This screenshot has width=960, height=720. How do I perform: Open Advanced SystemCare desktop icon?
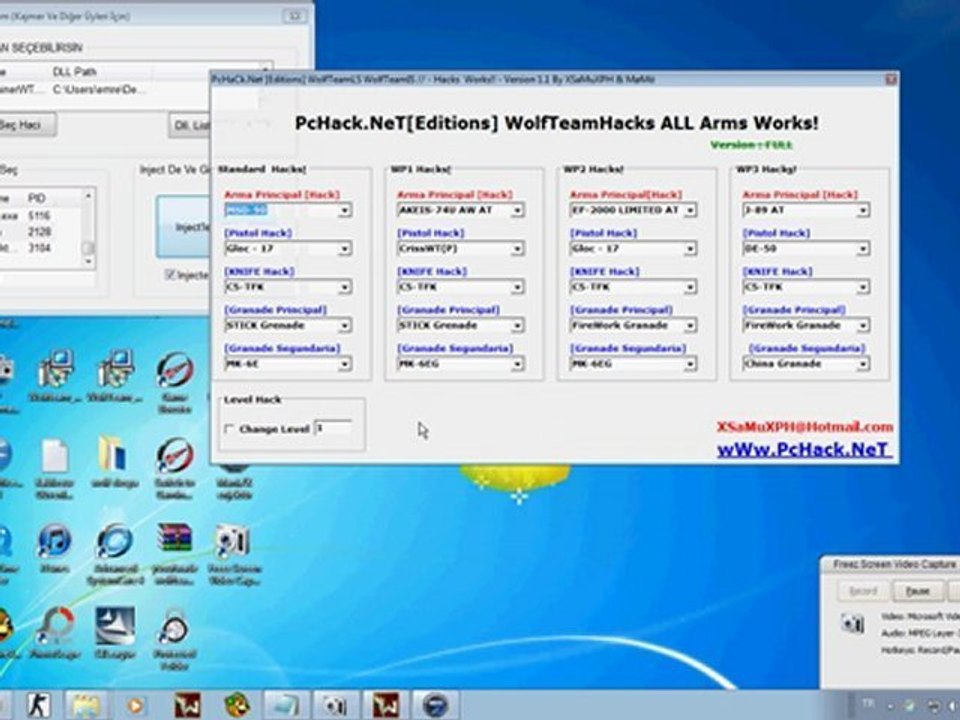(x=115, y=554)
